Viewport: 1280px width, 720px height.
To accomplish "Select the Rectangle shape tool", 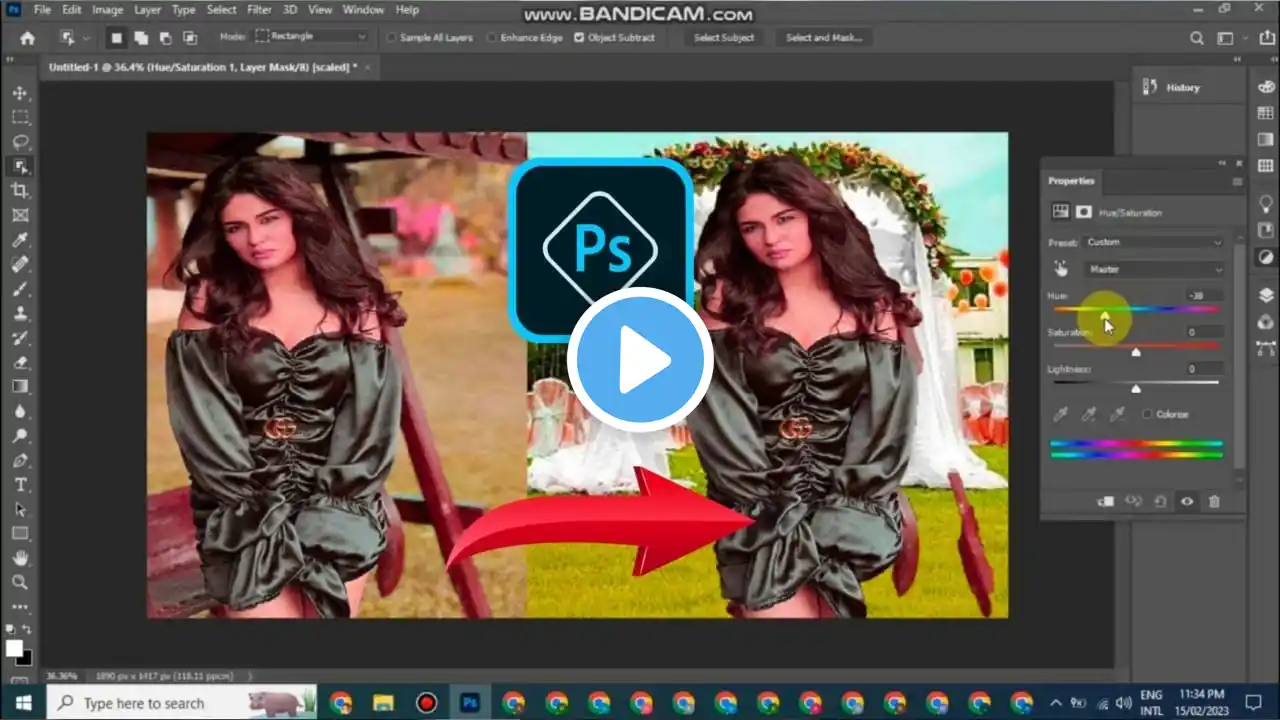I will pos(20,533).
